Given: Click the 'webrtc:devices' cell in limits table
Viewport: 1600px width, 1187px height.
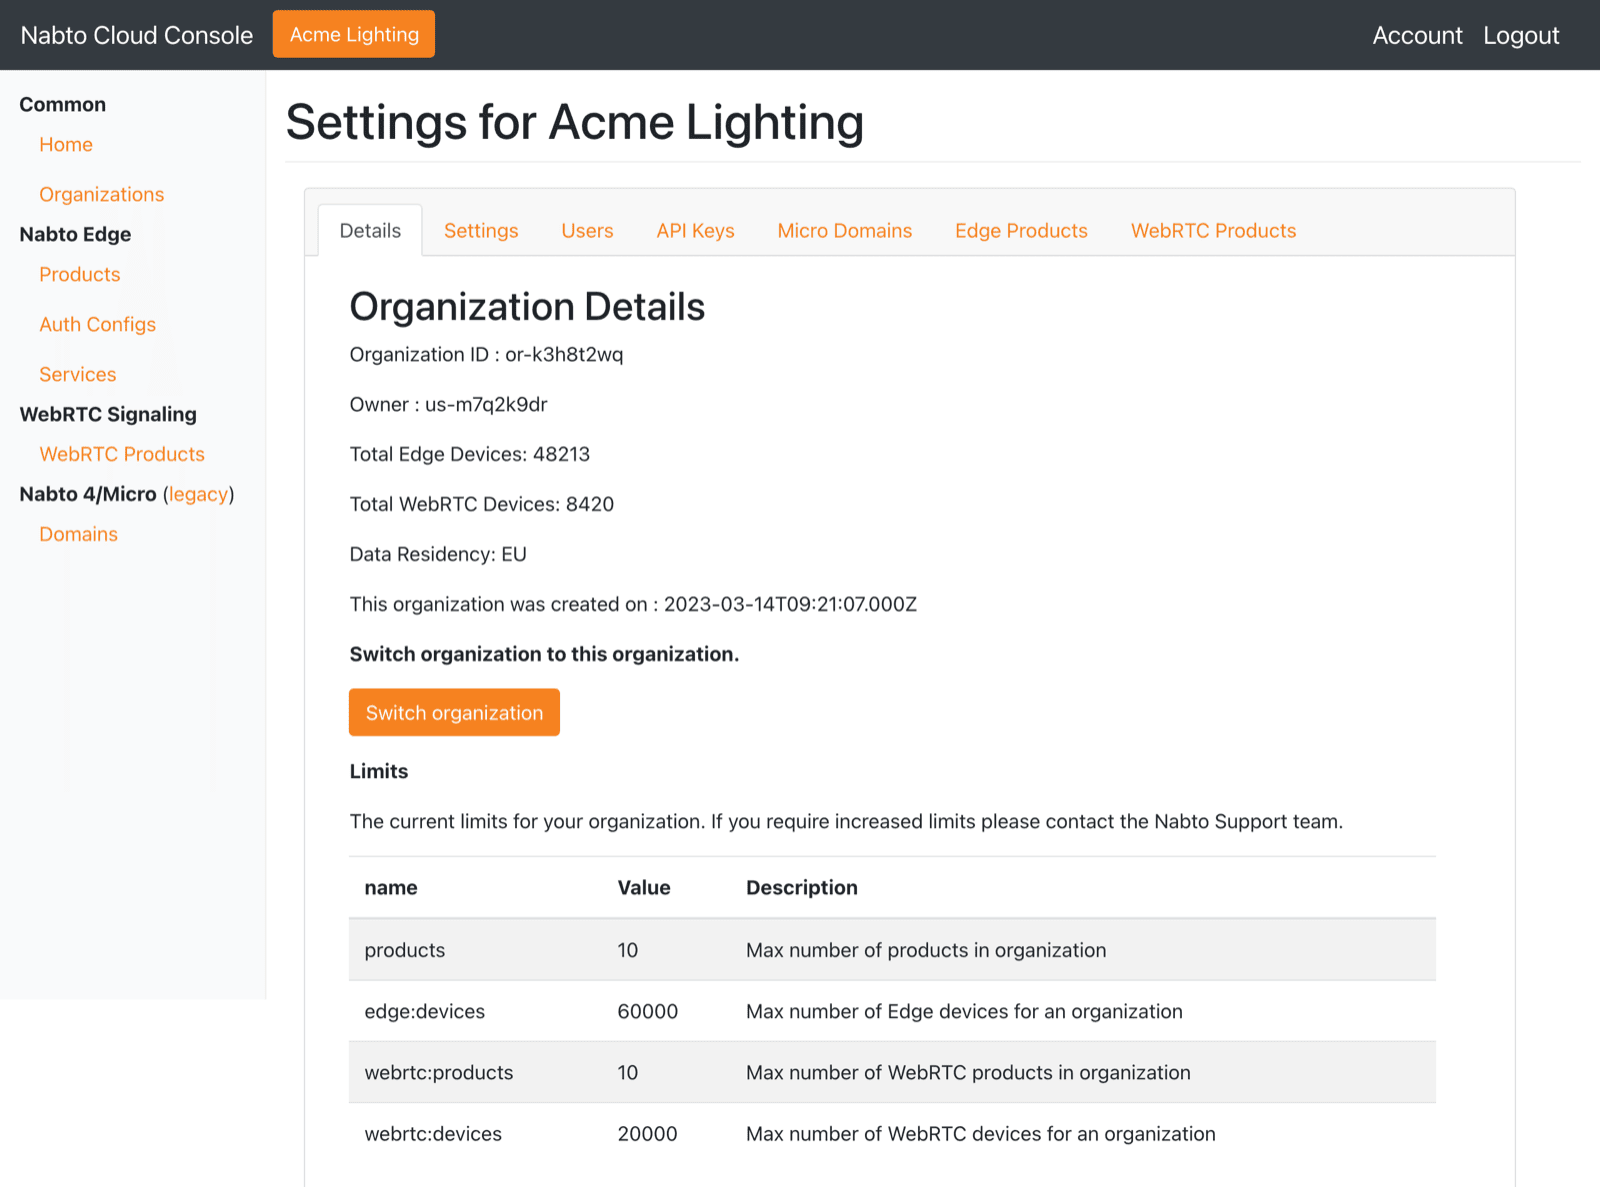Looking at the screenshot, I should pyautogui.click(x=433, y=1134).
